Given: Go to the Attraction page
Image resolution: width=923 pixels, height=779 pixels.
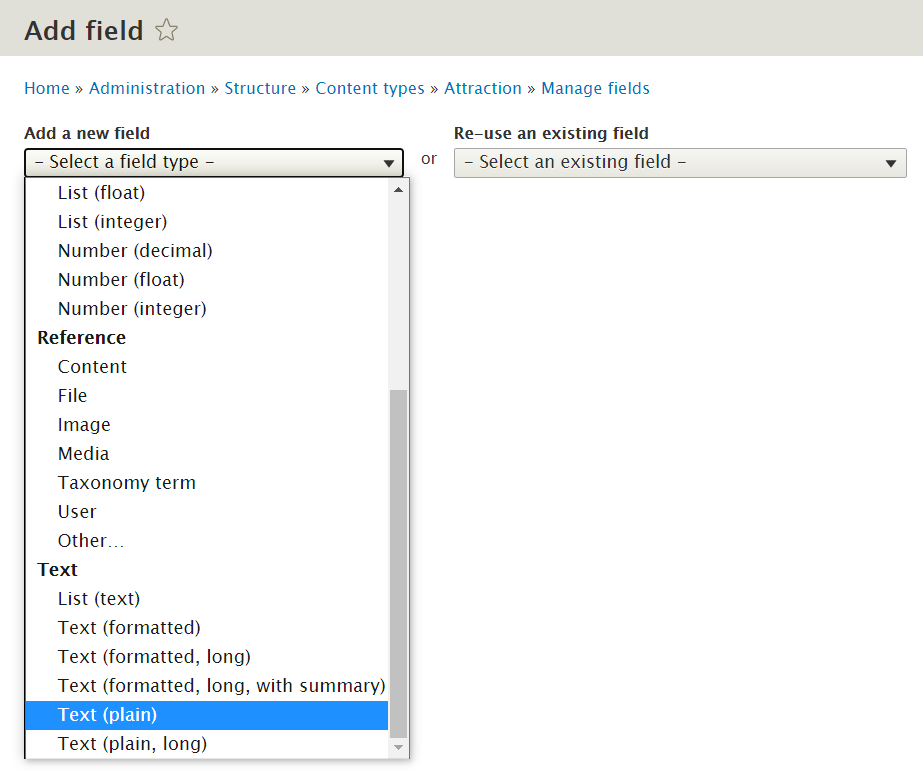Looking at the screenshot, I should [x=483, y=88].
